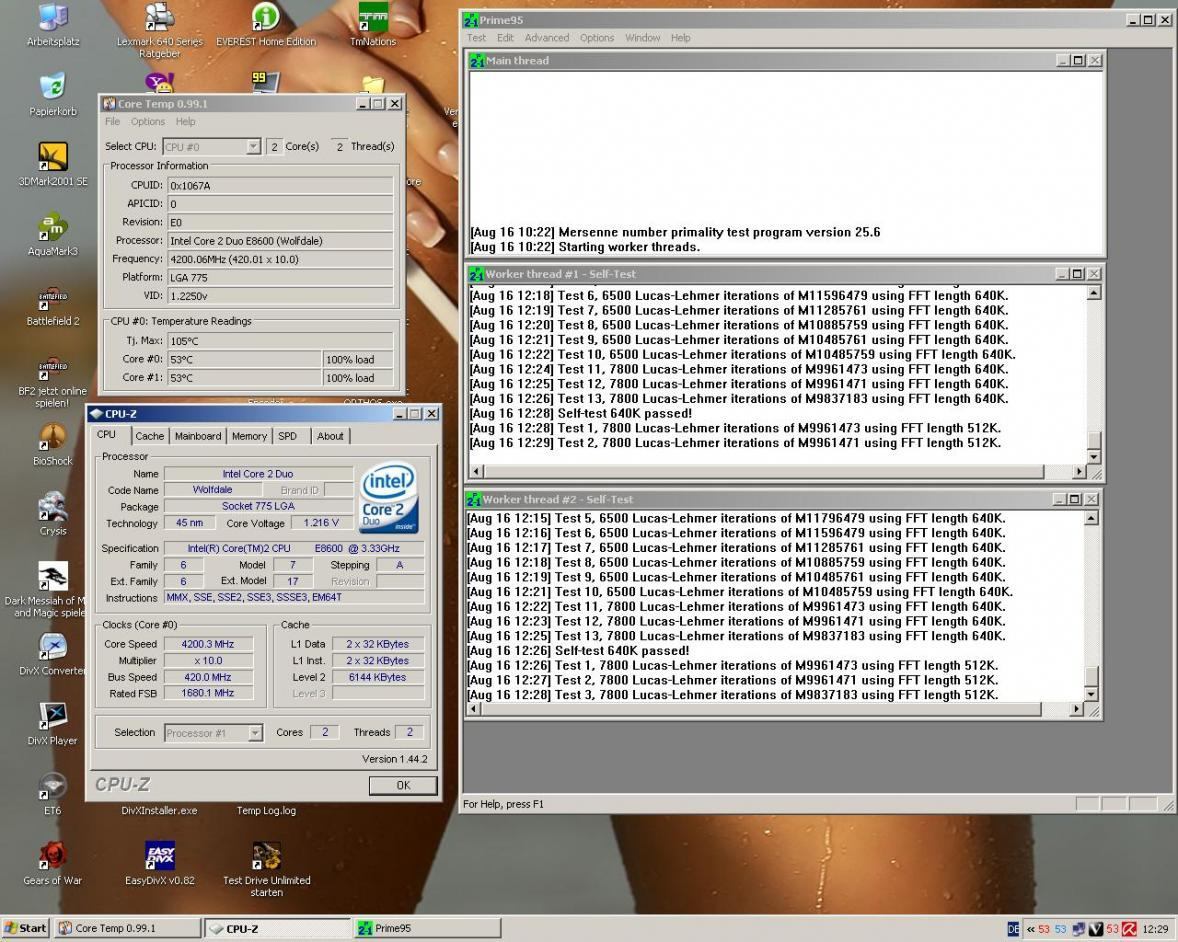Open the File menu in Core Temp
The height and width of the screenshot is (942, 1178).
point(113,122)
